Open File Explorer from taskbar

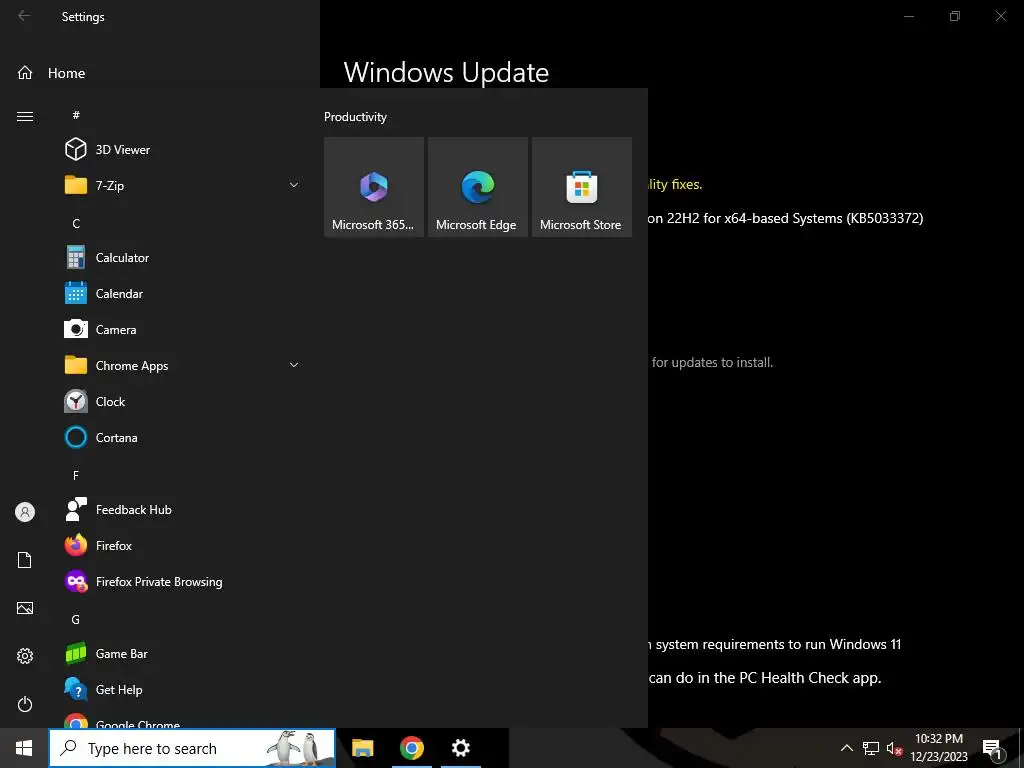[x=362, y=748]
